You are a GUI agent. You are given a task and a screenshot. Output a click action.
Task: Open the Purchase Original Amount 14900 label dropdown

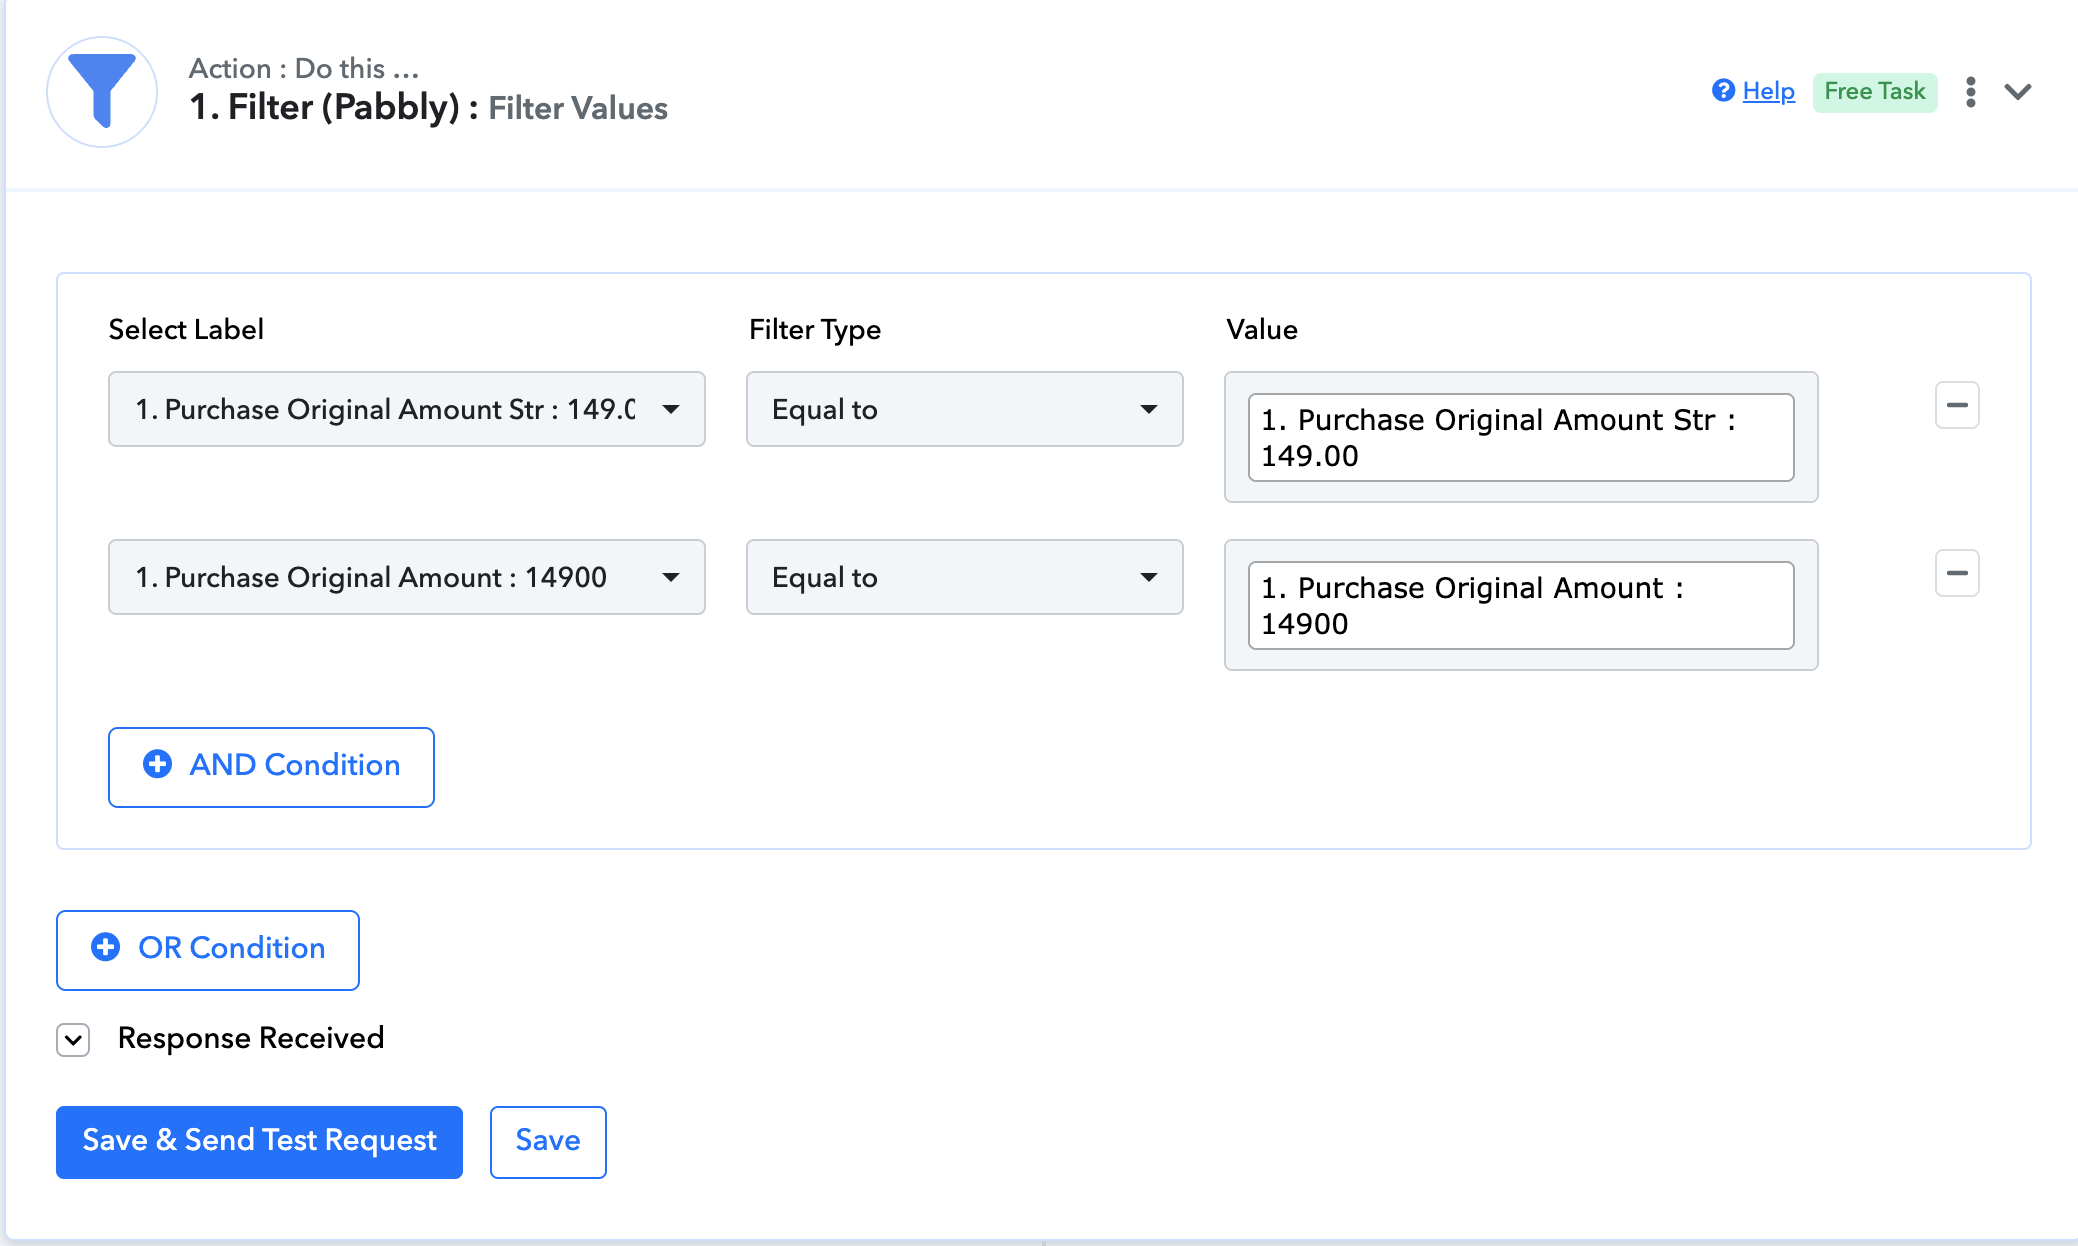click(406, 577)
